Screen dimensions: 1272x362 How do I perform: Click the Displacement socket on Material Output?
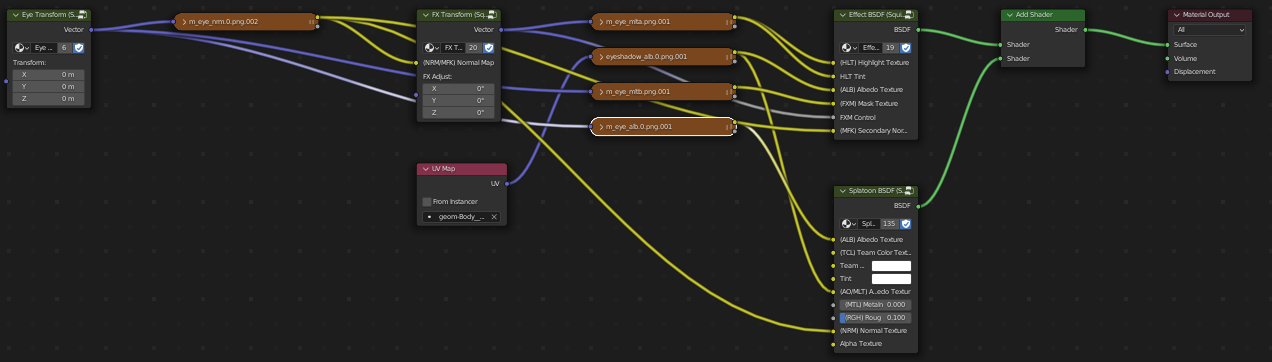[x=1168, y=71]
